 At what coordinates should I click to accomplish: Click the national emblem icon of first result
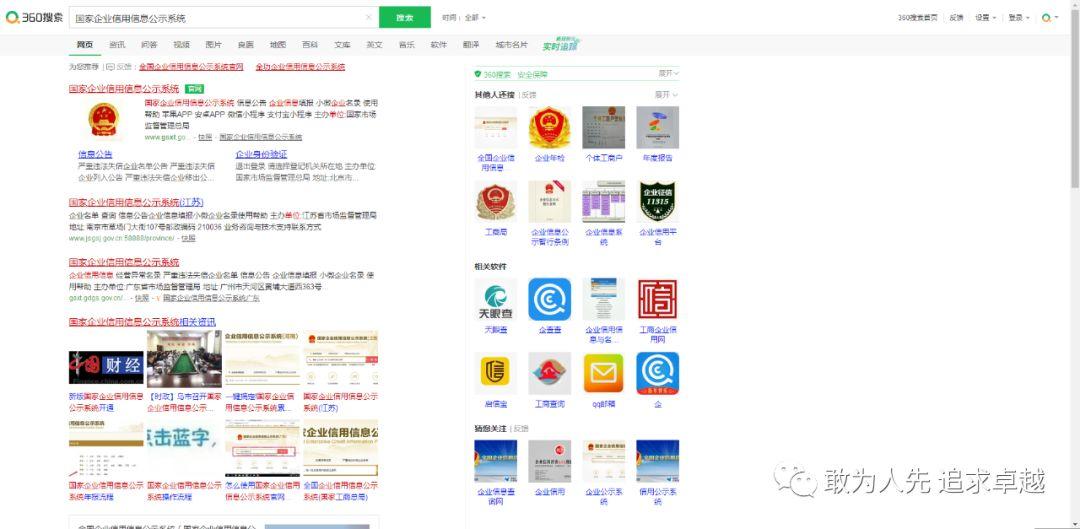[x=104, y=119]
